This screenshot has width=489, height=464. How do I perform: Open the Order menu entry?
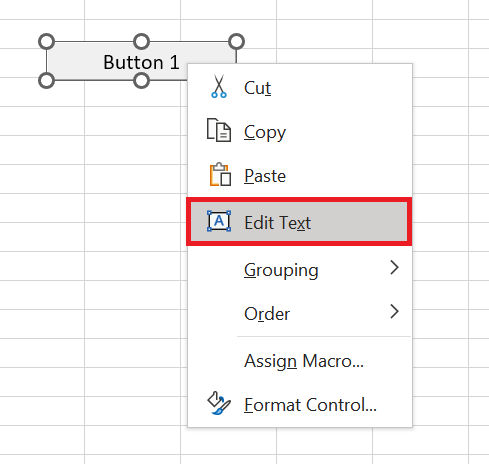coord(300,313)
